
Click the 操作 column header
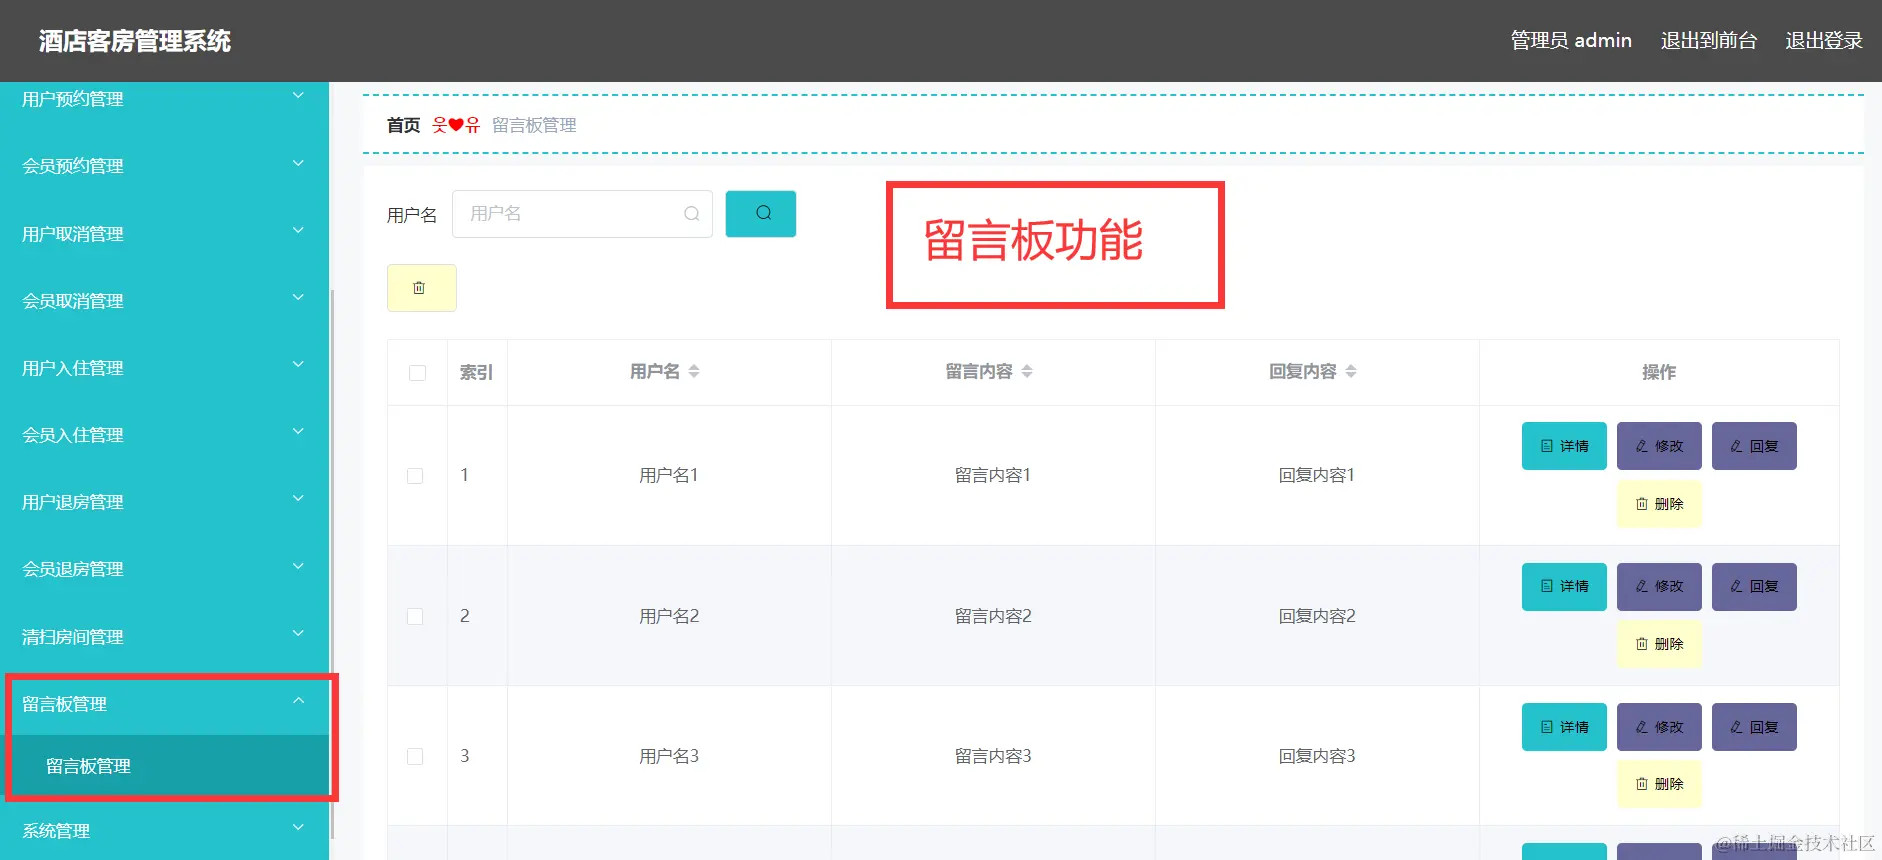click(1659, 372)
